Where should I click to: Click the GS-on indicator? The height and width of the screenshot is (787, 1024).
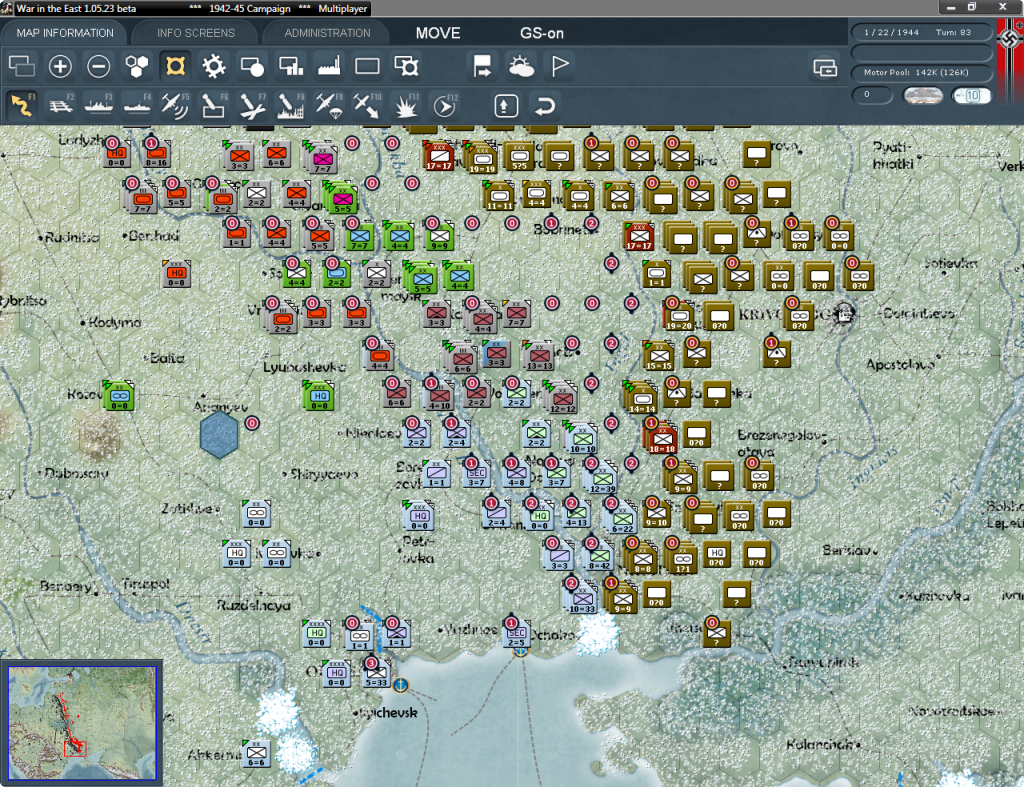click(541, 33)
